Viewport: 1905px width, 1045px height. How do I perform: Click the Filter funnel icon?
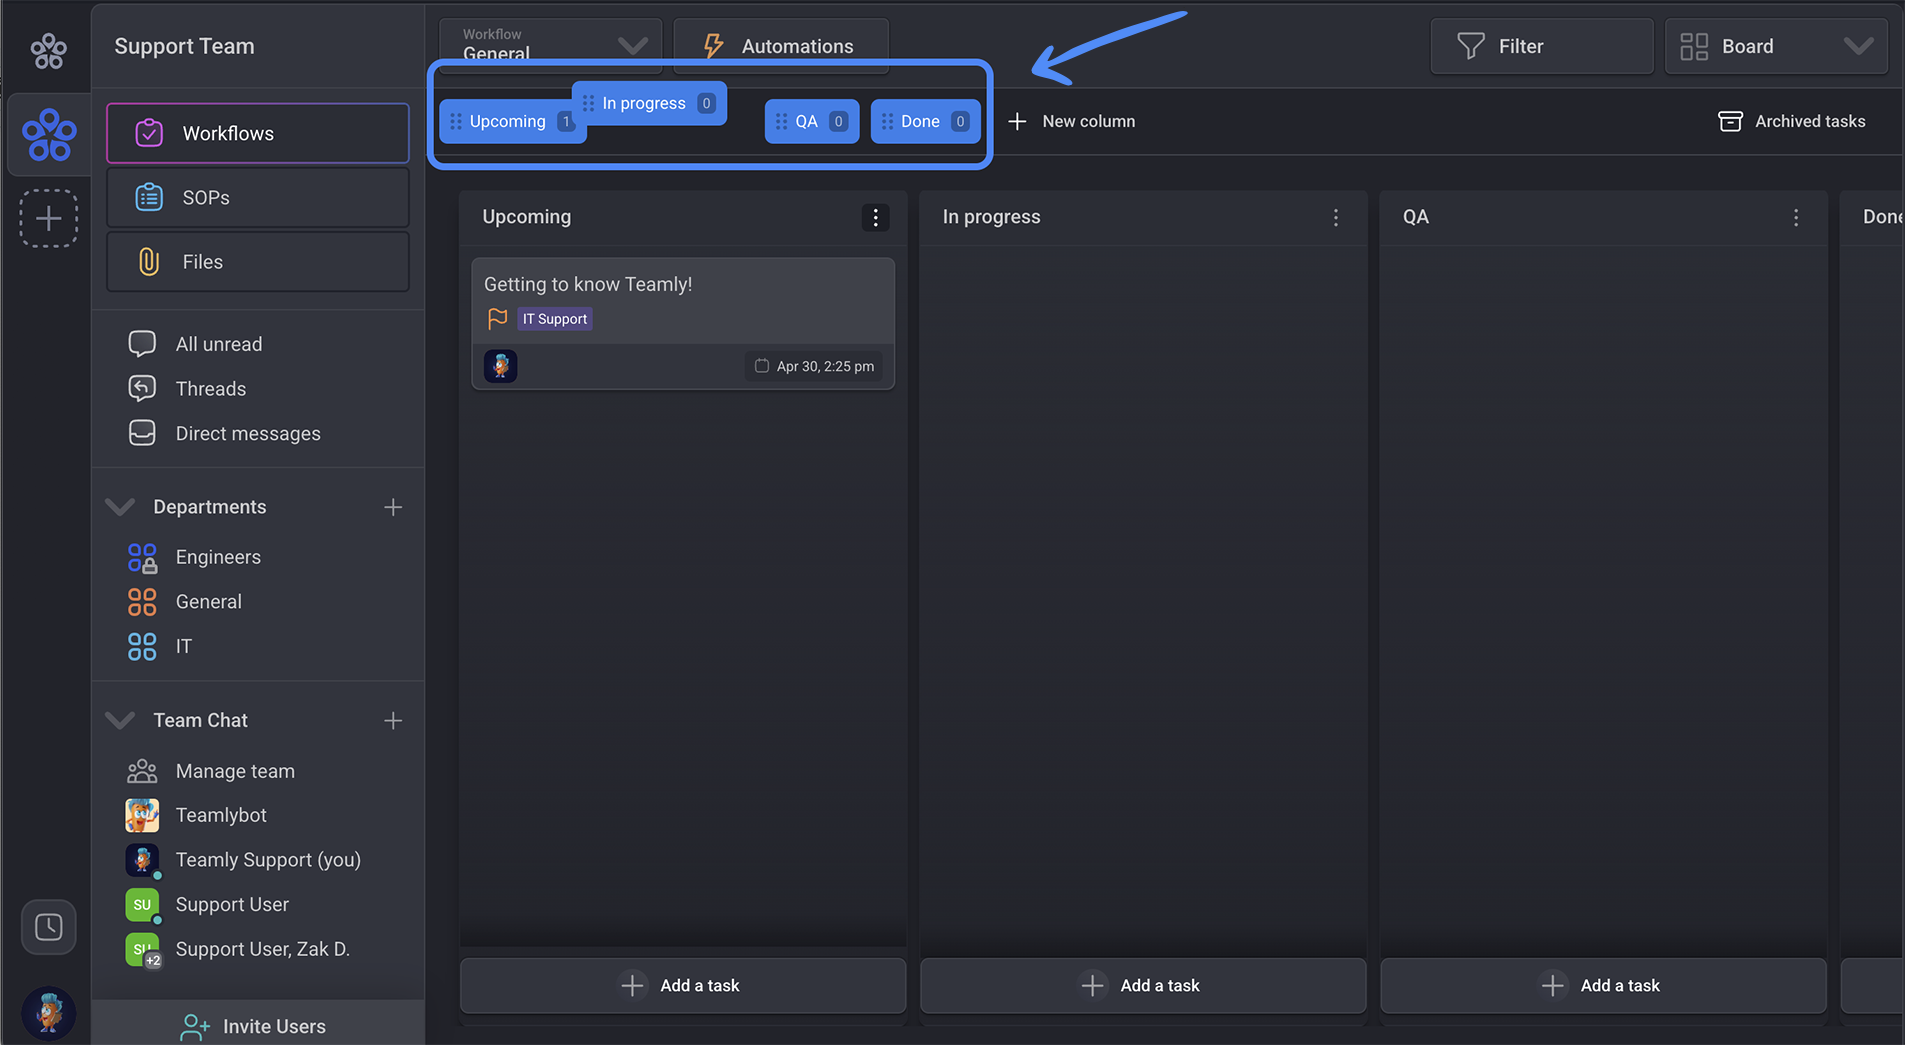(1471, 46)
